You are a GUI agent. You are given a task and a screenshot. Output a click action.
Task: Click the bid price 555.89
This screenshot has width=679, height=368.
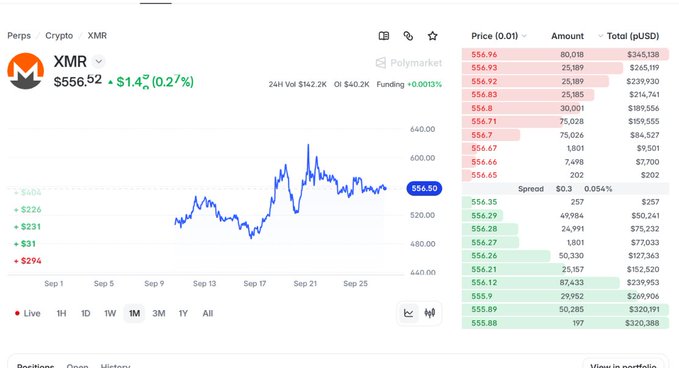[484, 310]
